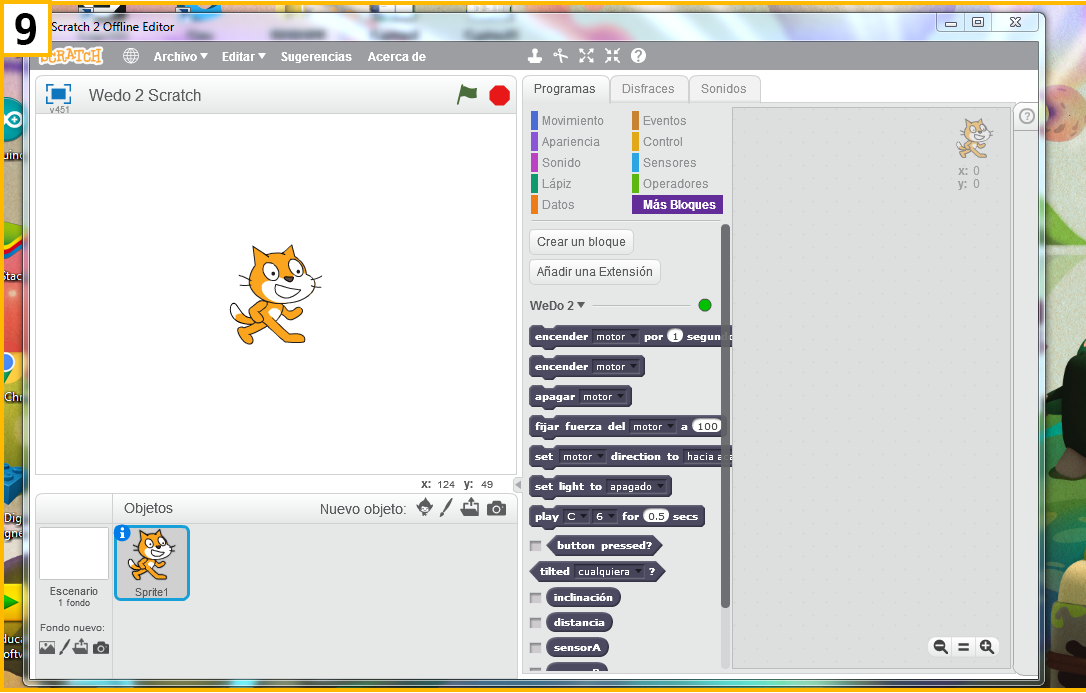
Task: Open apagado dropdown in set light block
Action: click(637, 487)
